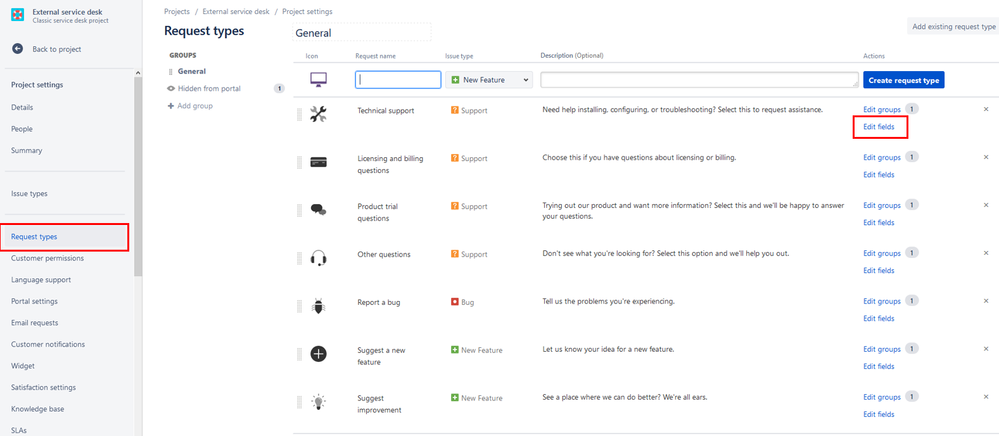The width and height of the screenshot is (999, 436).
Task: Click Edit fields for Technical support
Action: coord(879,127)
